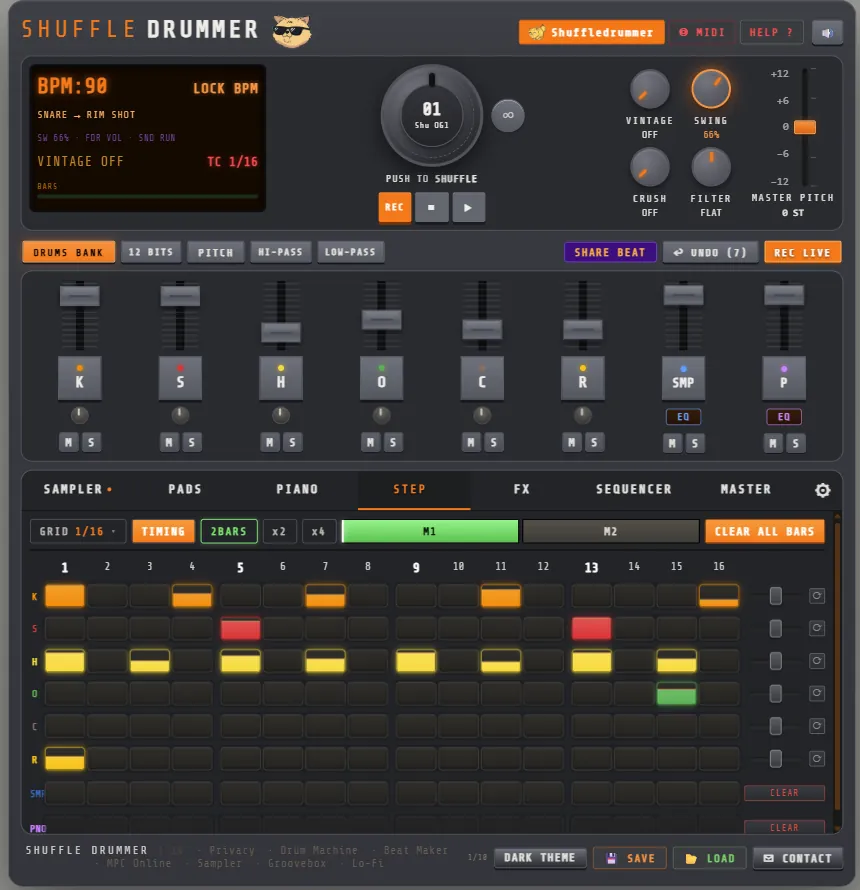Toggle the TIMING button

pyautogui.click(x=163, y=531)
